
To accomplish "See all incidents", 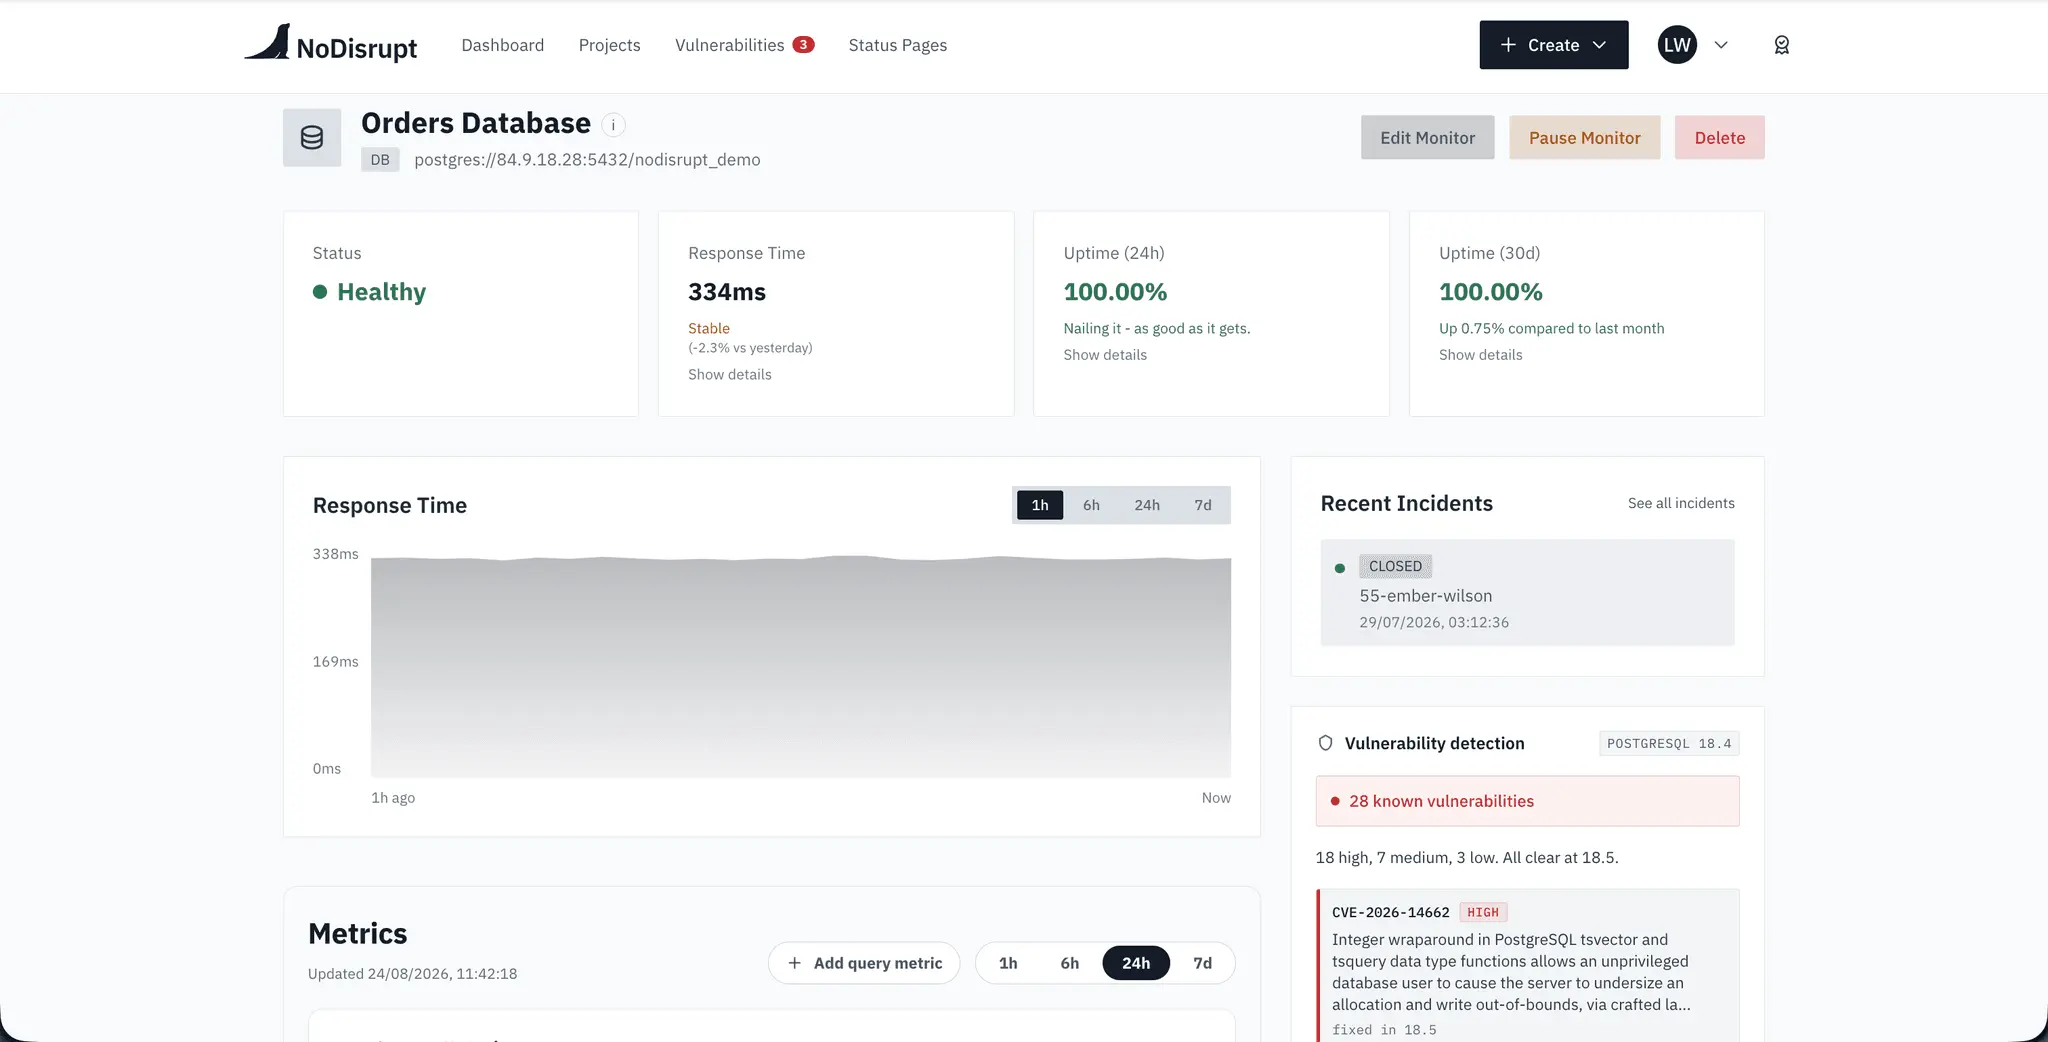I will coord(1681,503).
